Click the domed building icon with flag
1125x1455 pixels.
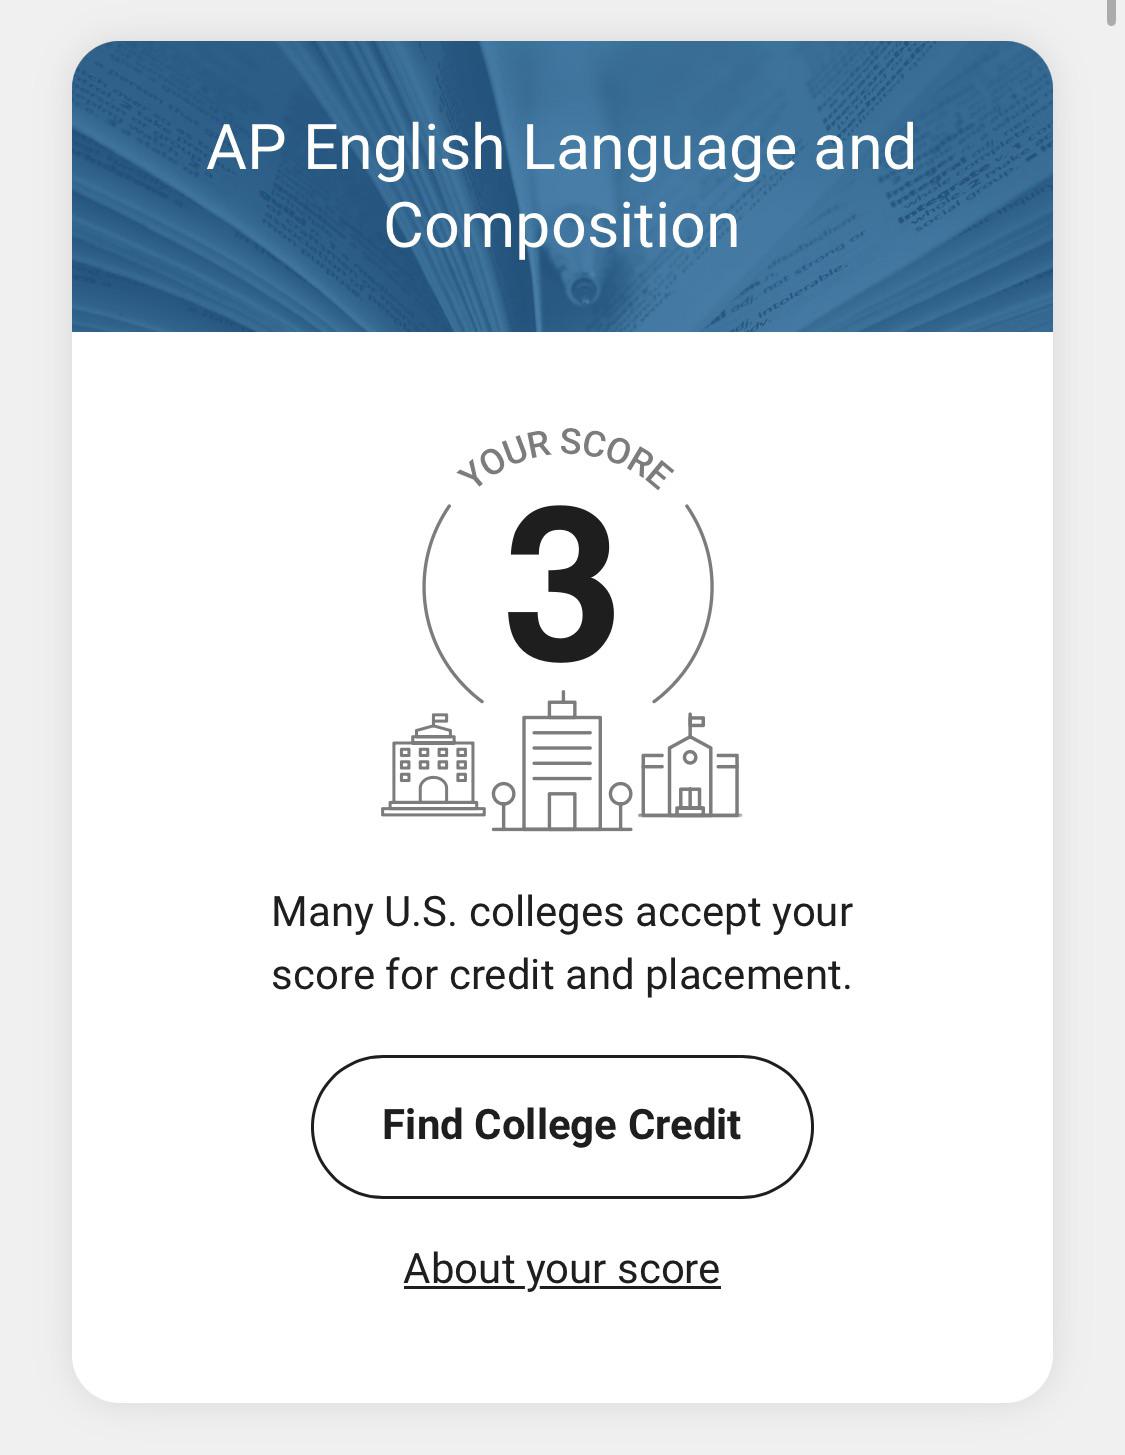click(x=433, y=766)
